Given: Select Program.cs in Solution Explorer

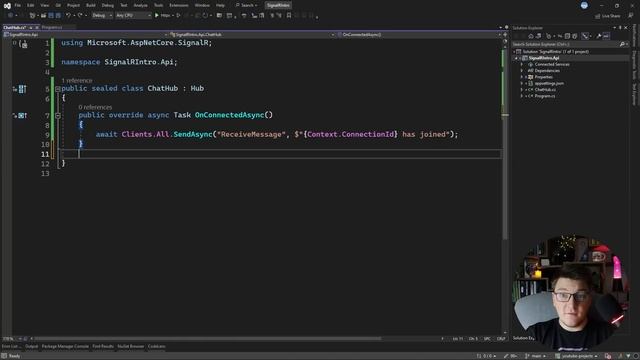Looking at the screenshot, I should pos(545,96).
